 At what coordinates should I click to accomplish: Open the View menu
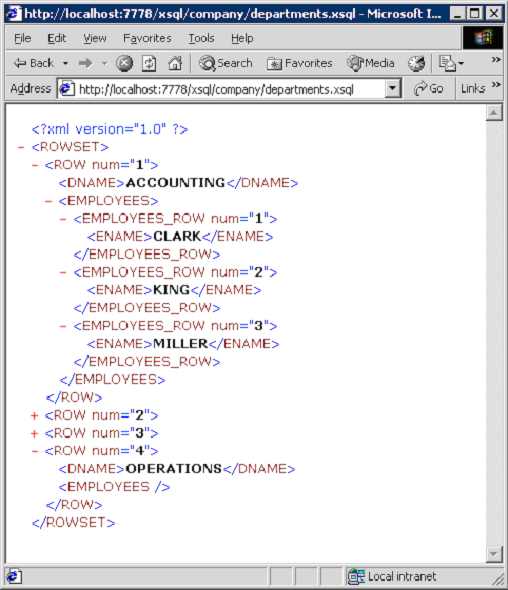tap(95, 38)
